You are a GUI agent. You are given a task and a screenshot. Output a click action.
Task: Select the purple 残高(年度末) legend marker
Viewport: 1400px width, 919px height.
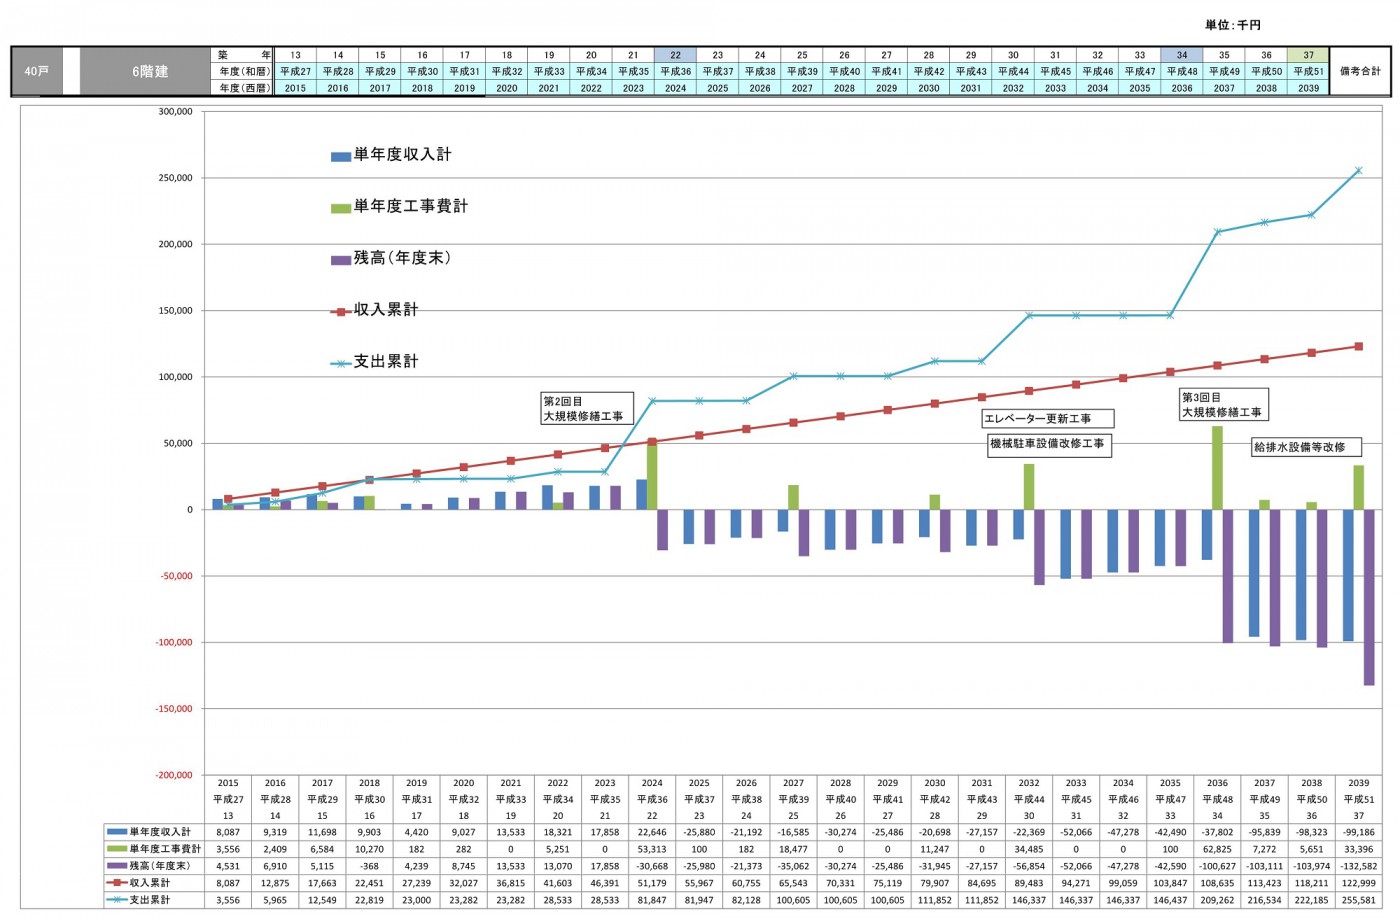coord(340,260)
